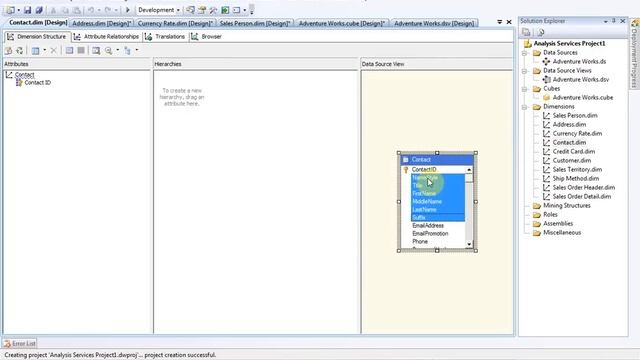Open dropdown arrow beside Zoom icon
This screenshot has width=640, height=360.
(118, 50)
